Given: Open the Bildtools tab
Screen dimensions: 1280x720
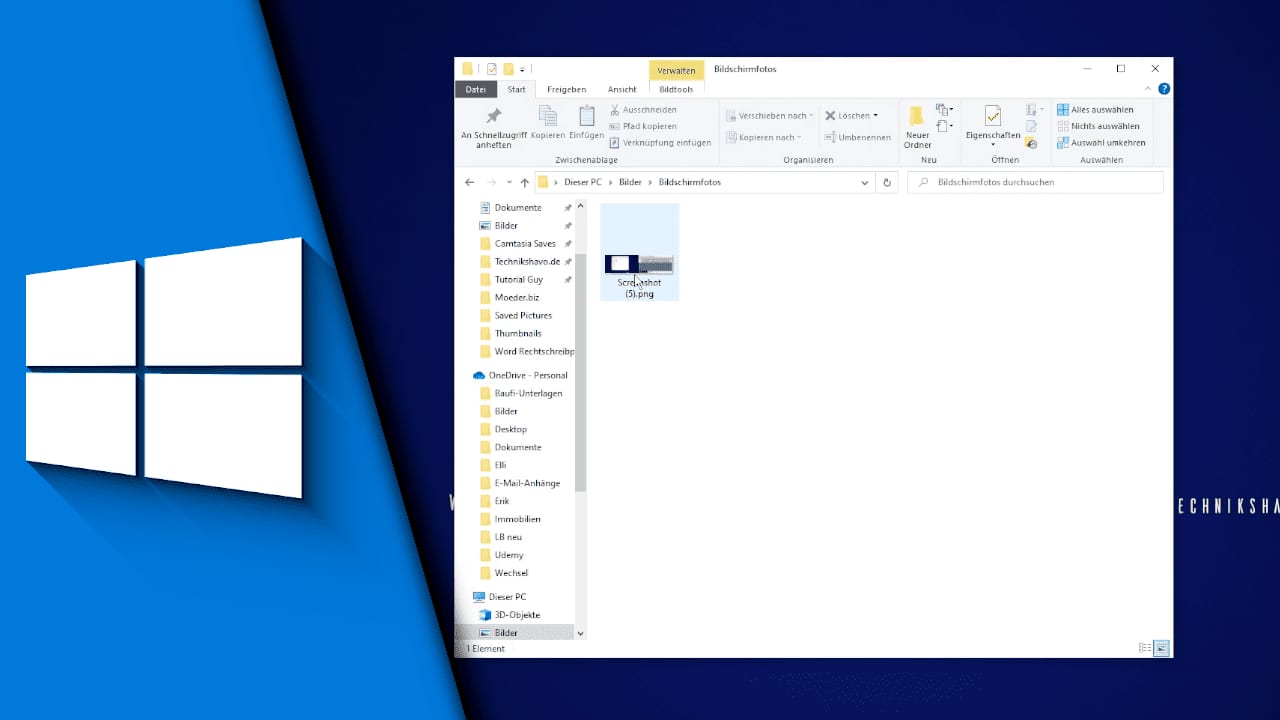Looking at the screenshot, I should click(x=676, y=89).
